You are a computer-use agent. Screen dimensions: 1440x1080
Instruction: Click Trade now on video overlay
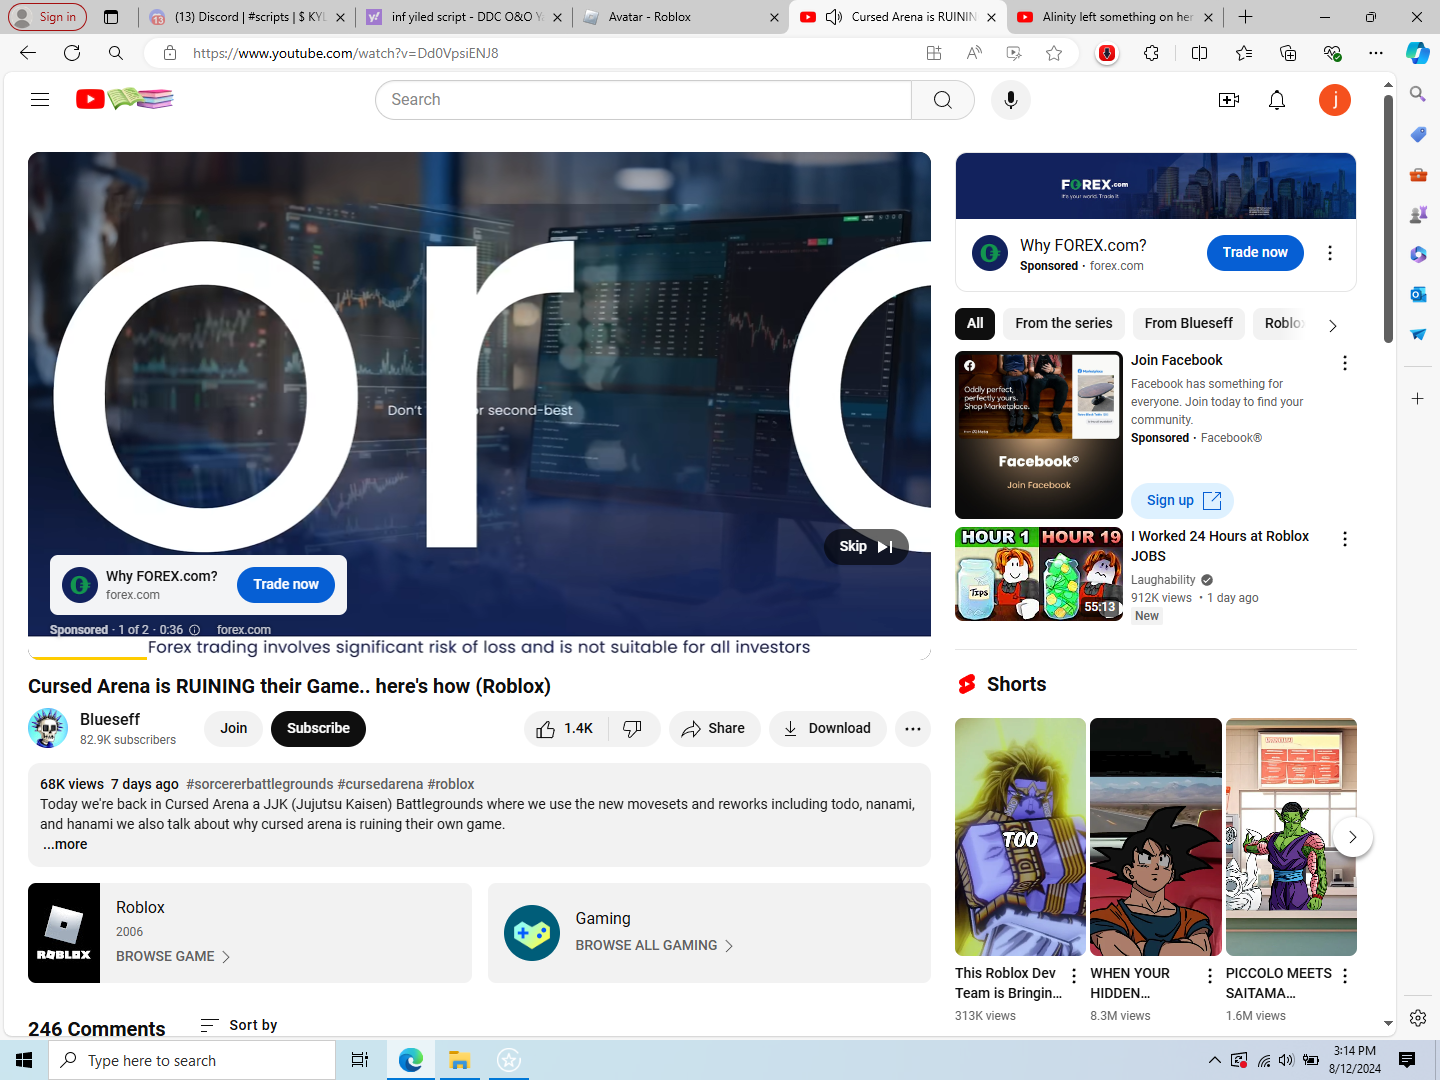click(x=286, y=585)
